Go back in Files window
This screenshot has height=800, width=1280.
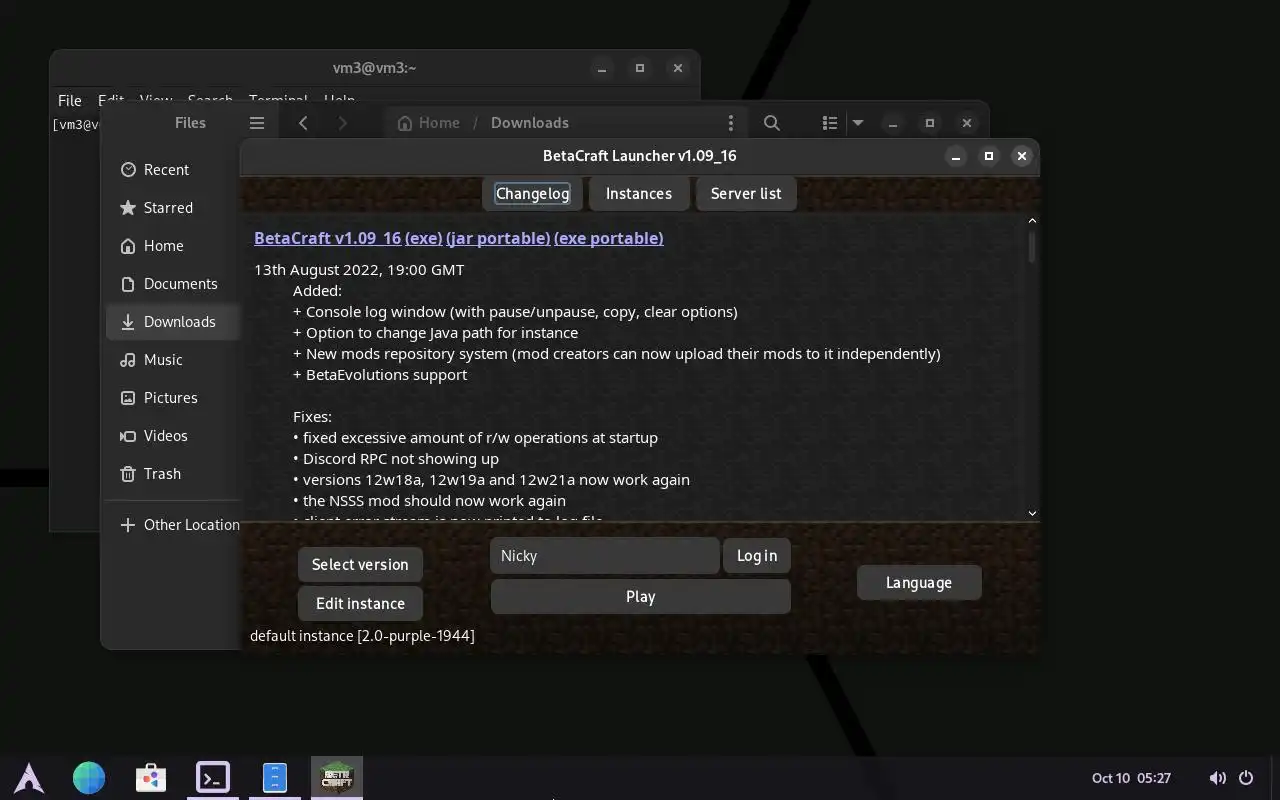point(303,123)
